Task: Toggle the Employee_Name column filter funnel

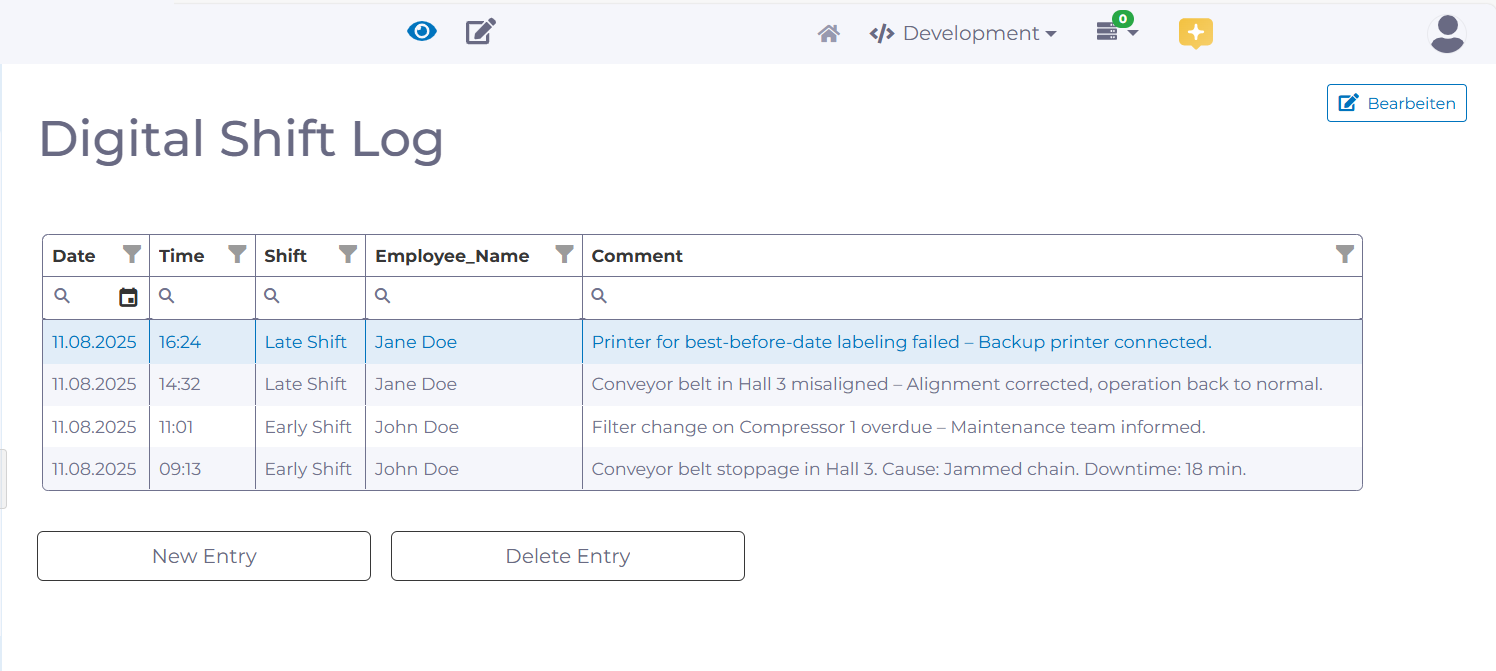Action: [x=565, y=254]
